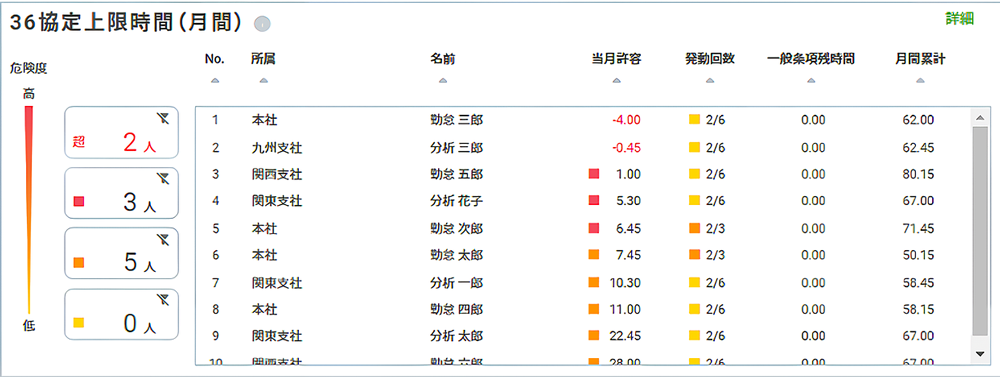The image size is (1000, 377).
Task: Sort by the 名前 column arrow
Action: [443, 81]
